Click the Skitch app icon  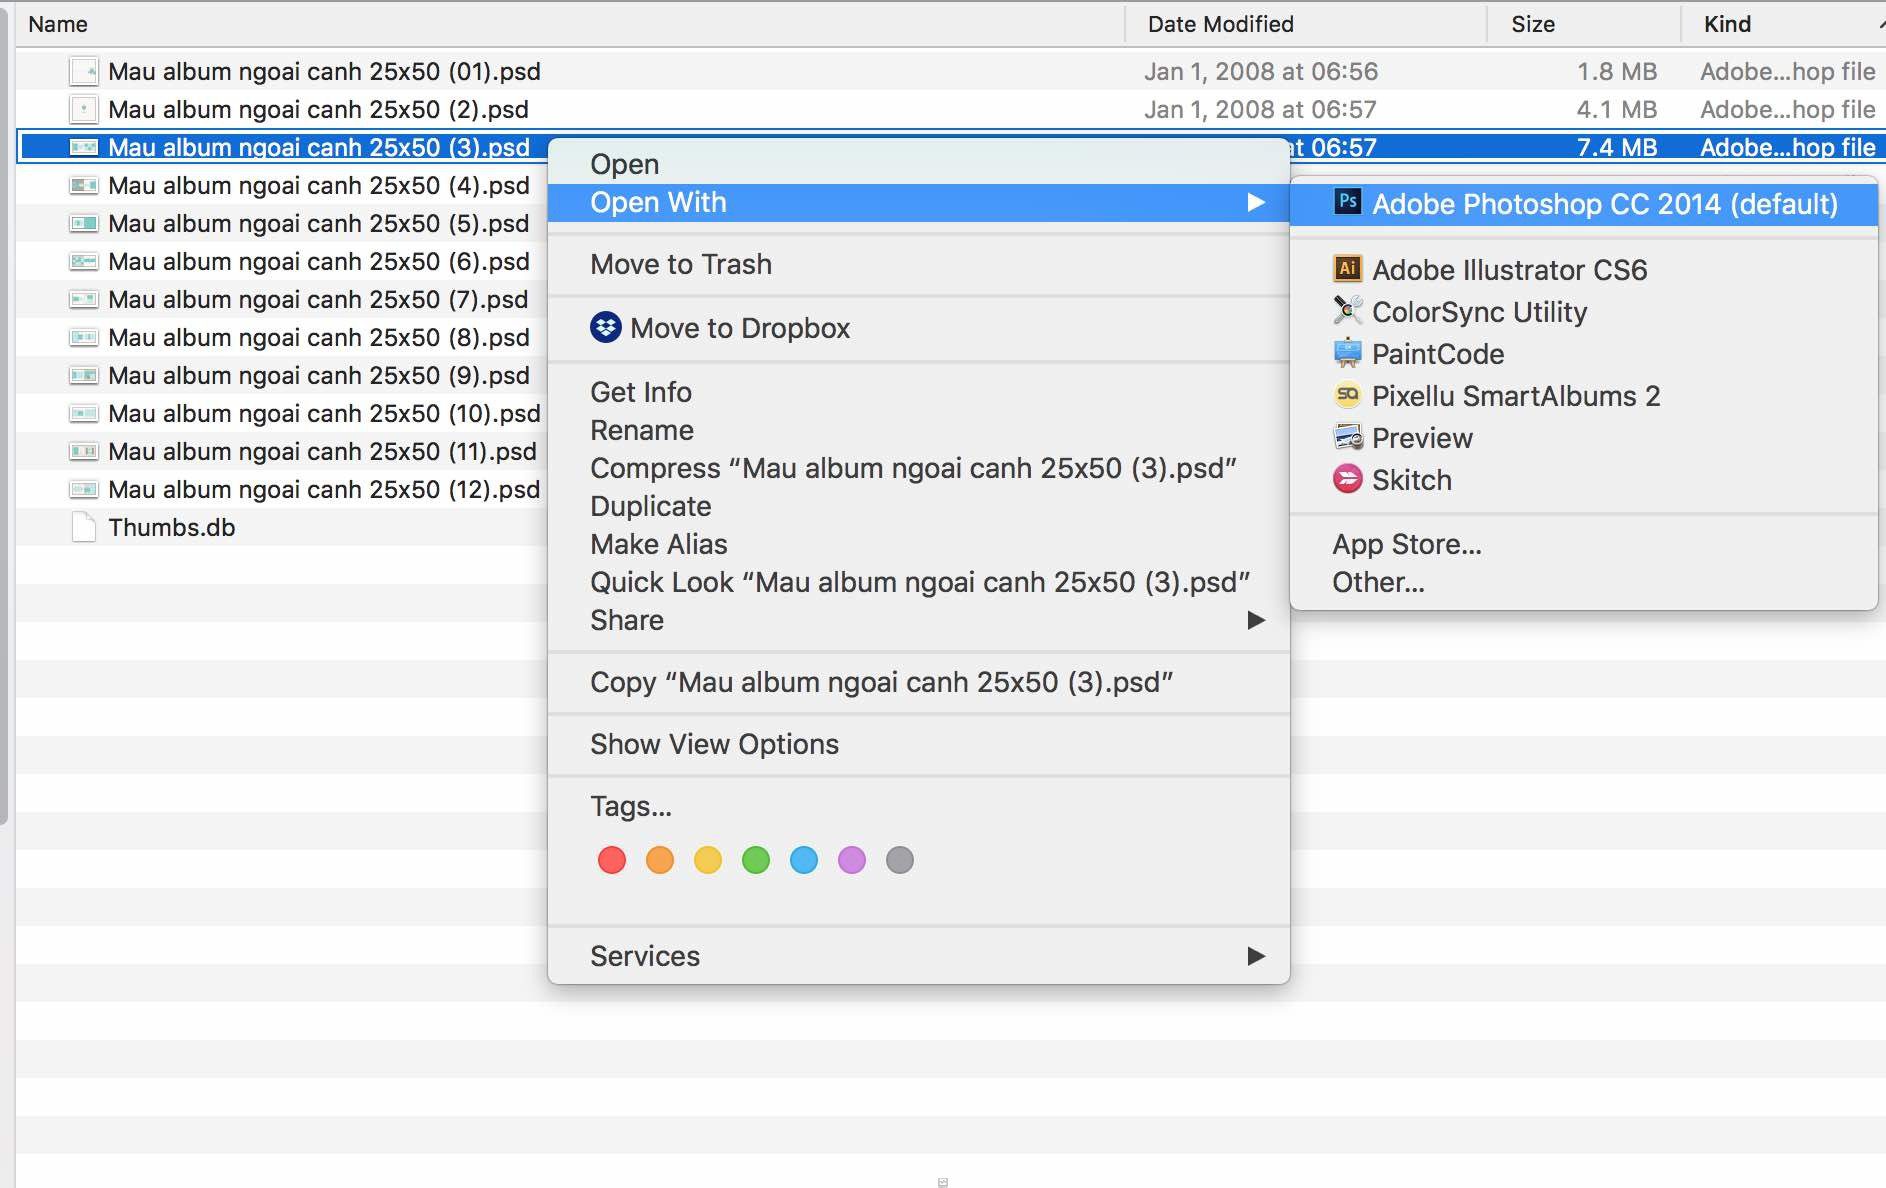coord(1347,478)
